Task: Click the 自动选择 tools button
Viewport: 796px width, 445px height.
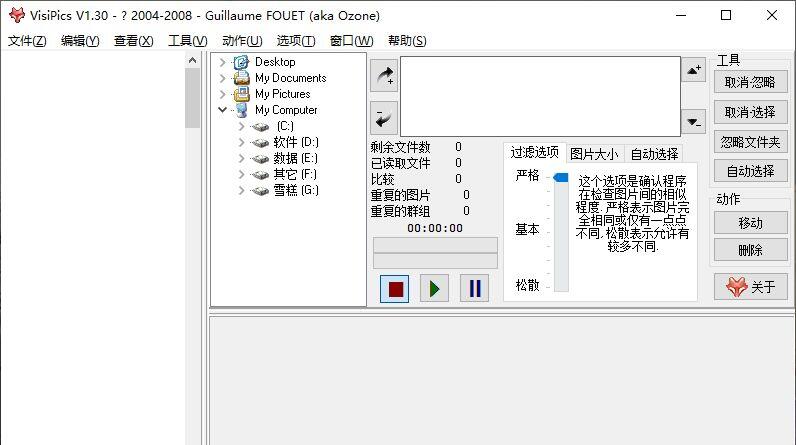Action: pyautogui.click(x=750, y=172)
